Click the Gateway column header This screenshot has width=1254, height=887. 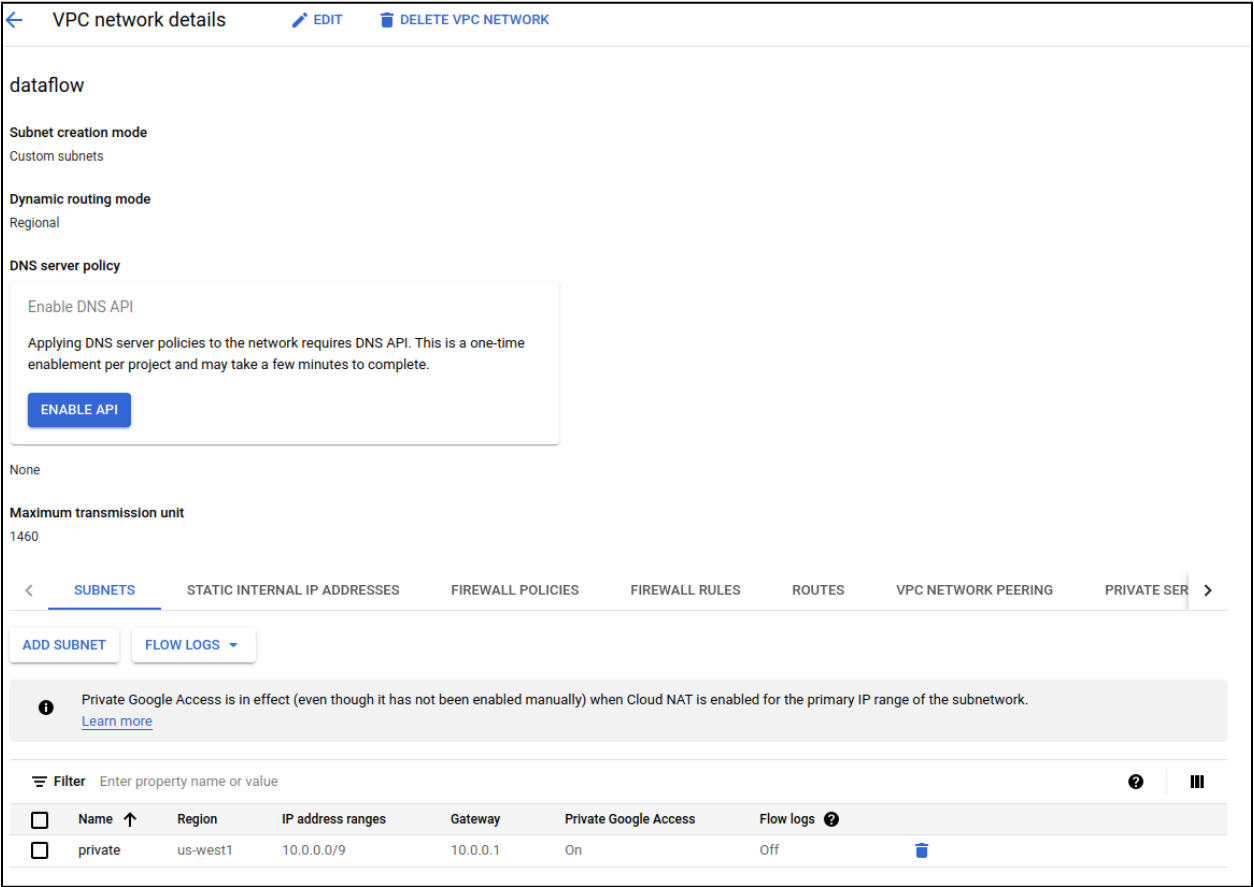coord(475,819)
